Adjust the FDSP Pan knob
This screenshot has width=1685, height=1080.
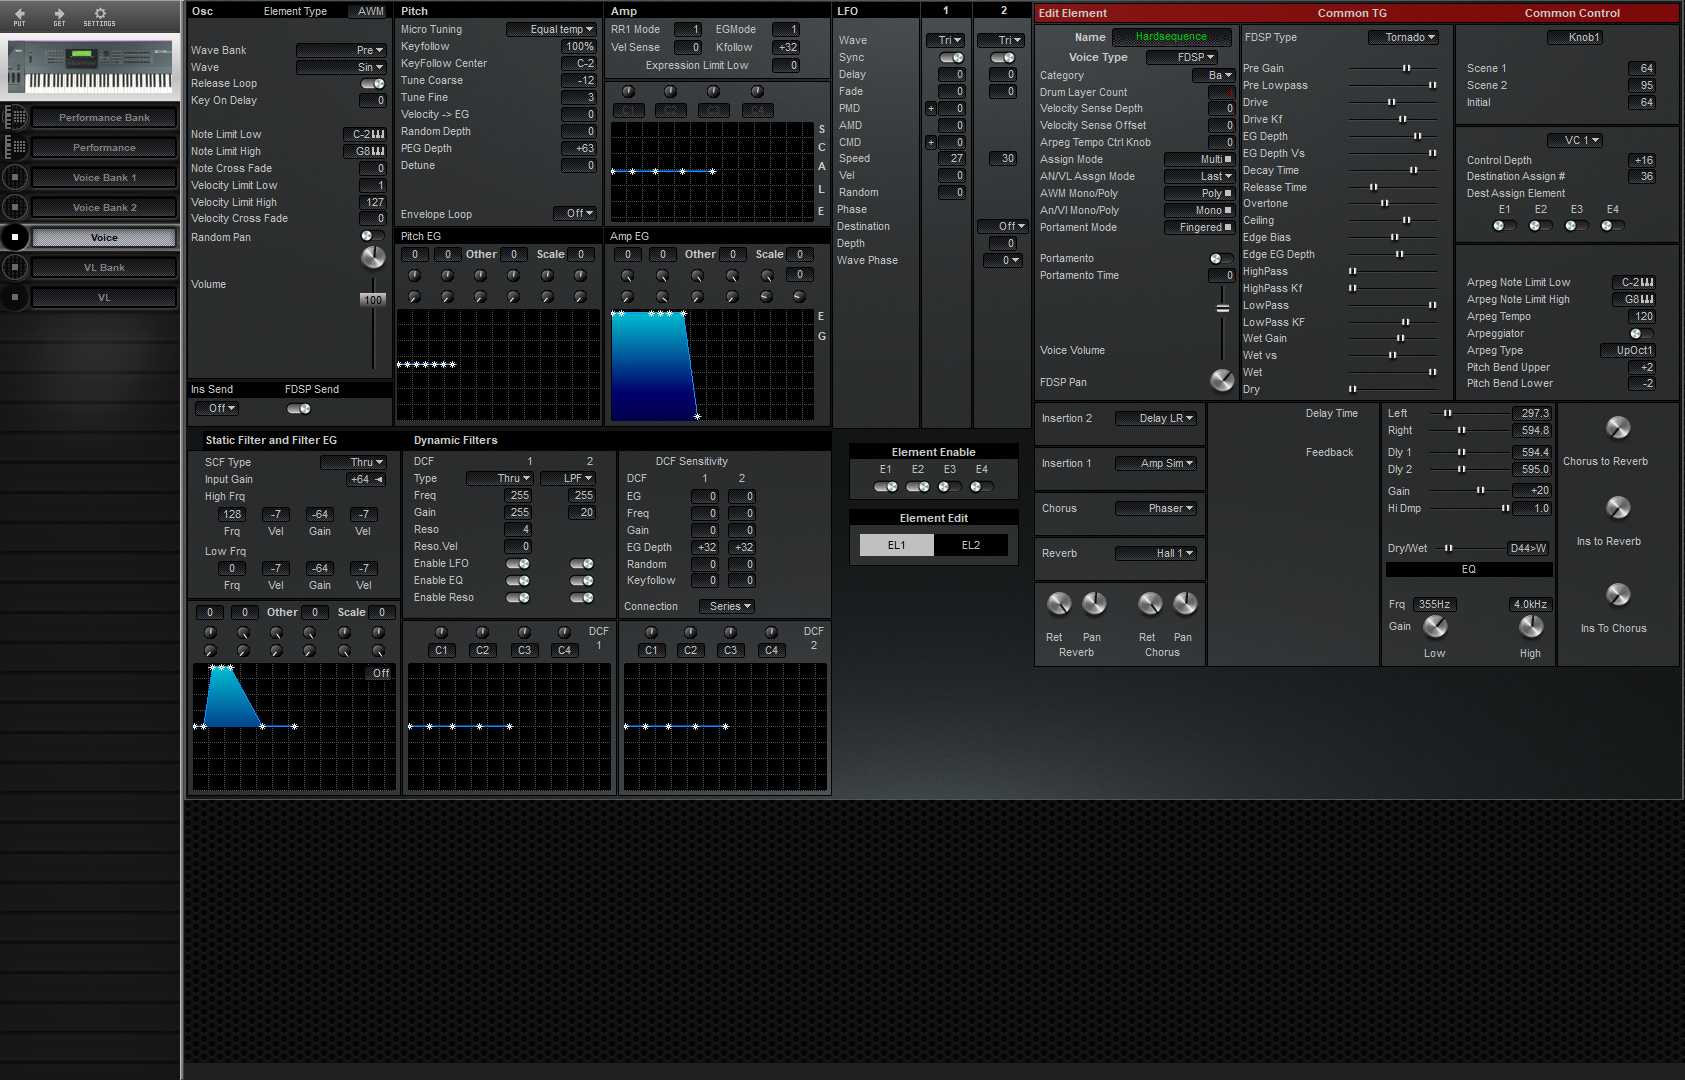pos(1221,380)
